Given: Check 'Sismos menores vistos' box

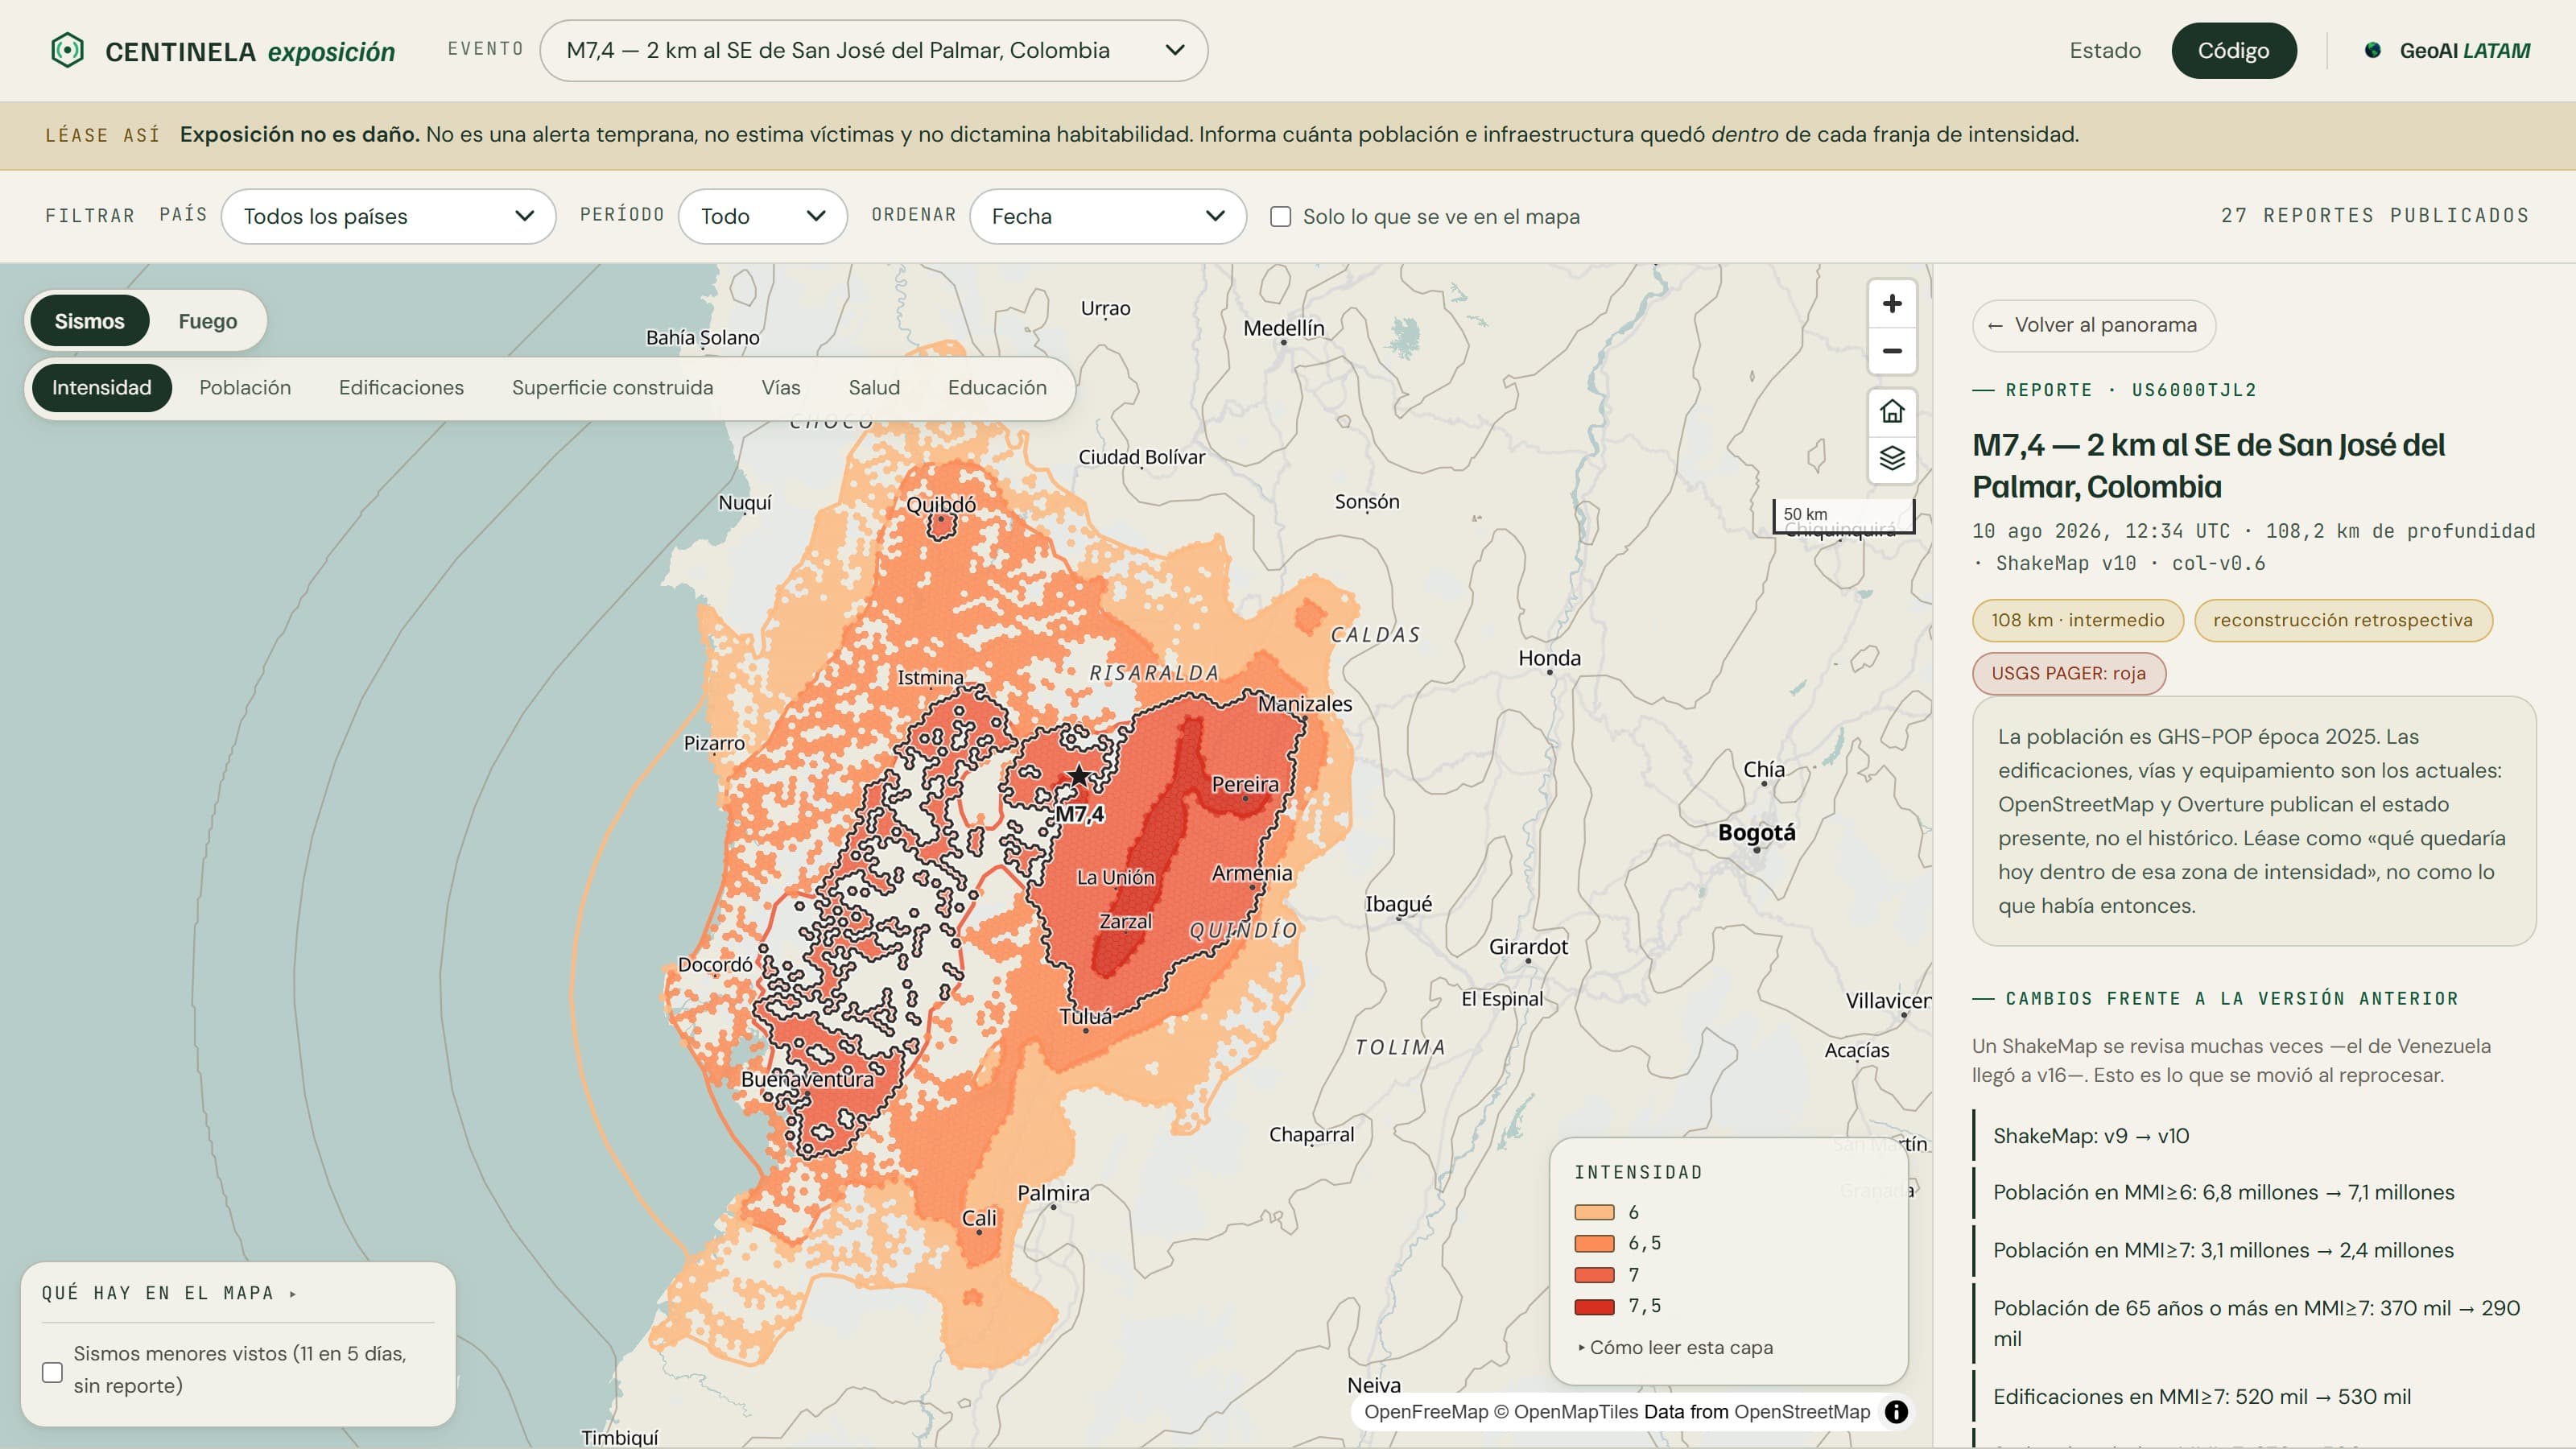Looking at the screenshot, I should (52, 1371).
